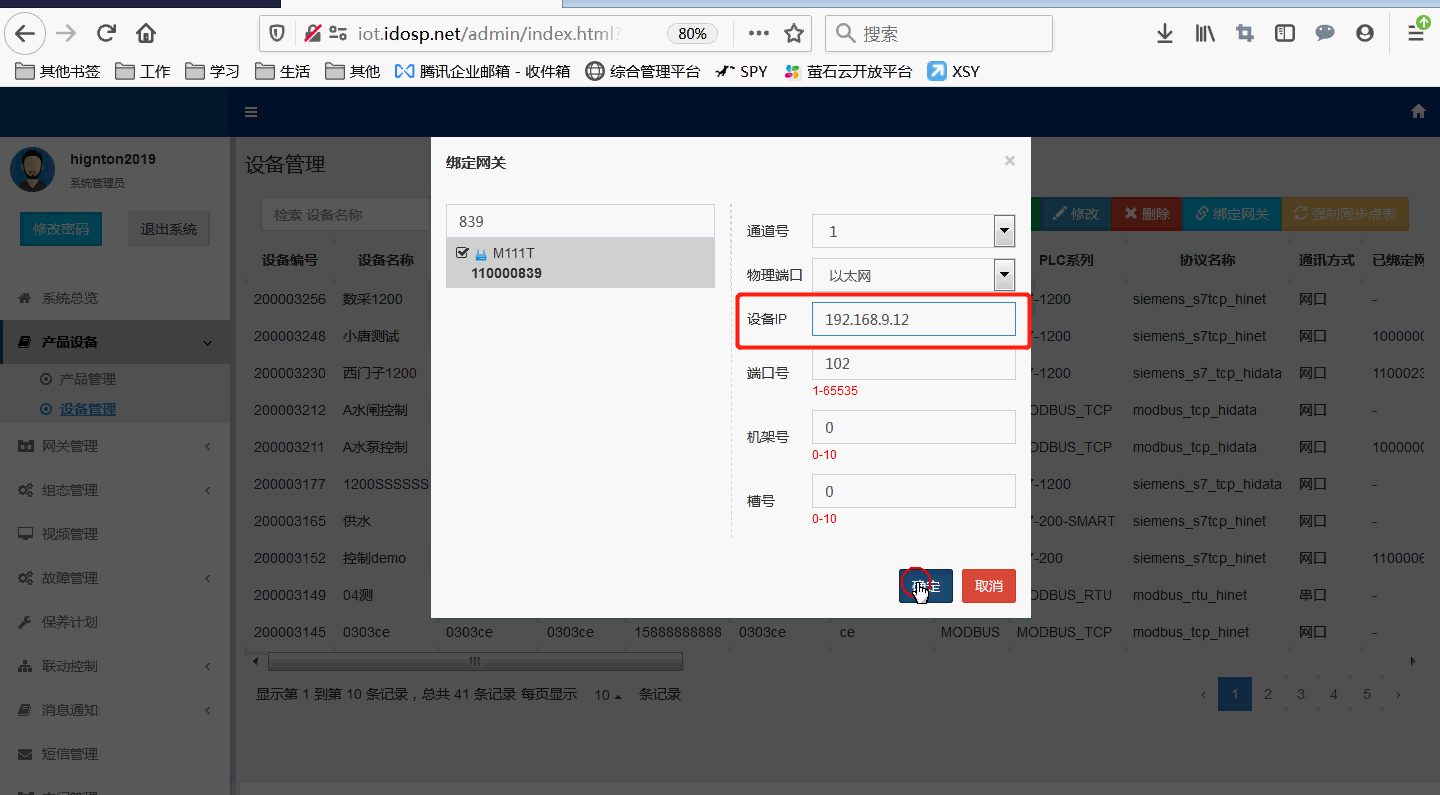Go to results page 3
The width and height of the screenshot is (1440, 795).
[1300, 693]
